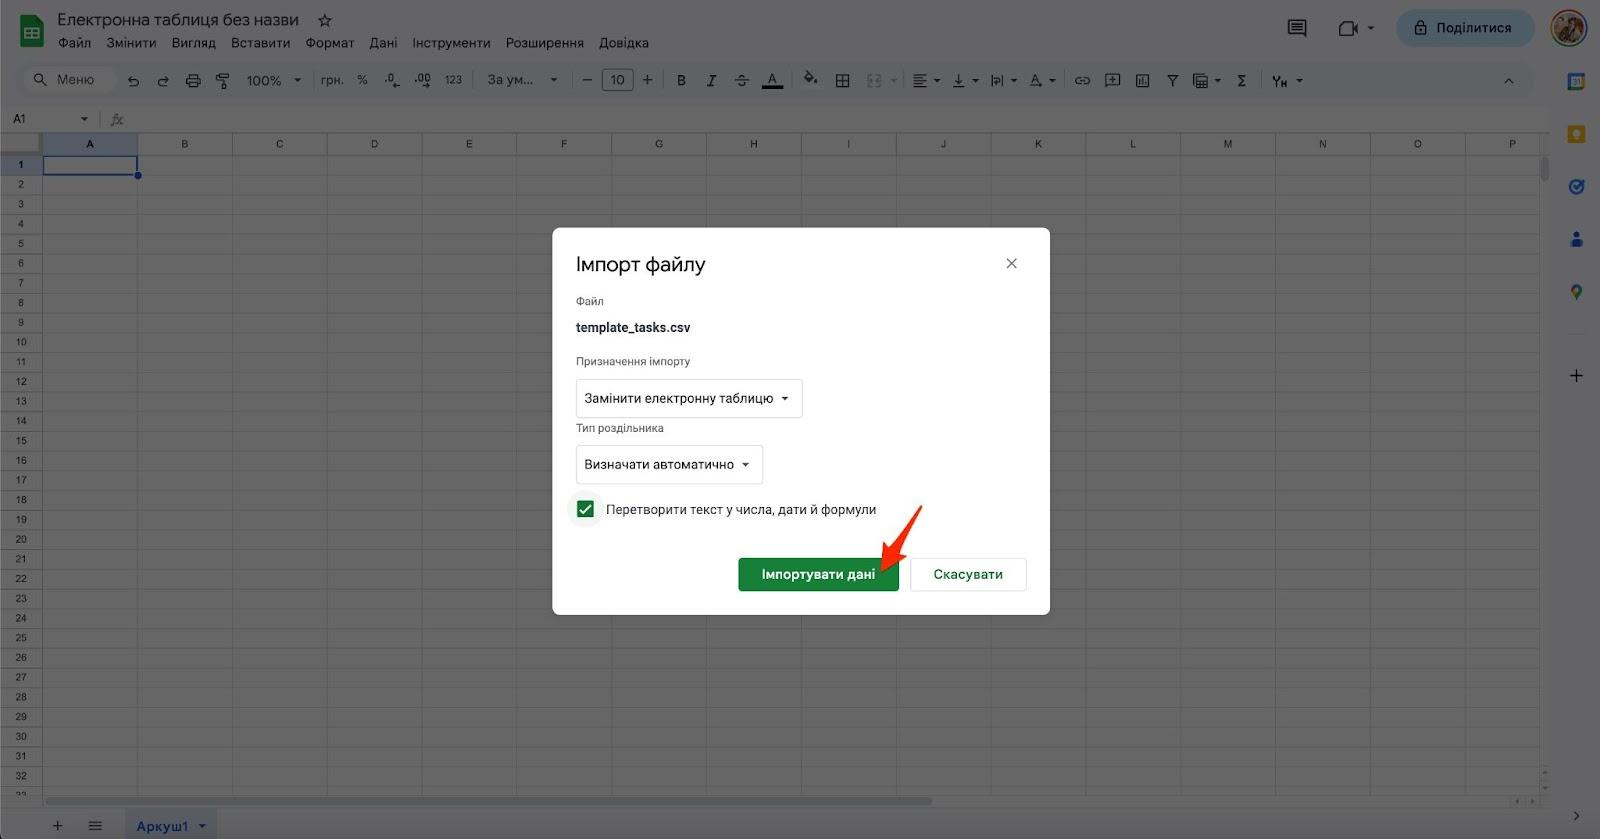
Task: Click the insert chart icon
Action: [x=1142, y=81]
